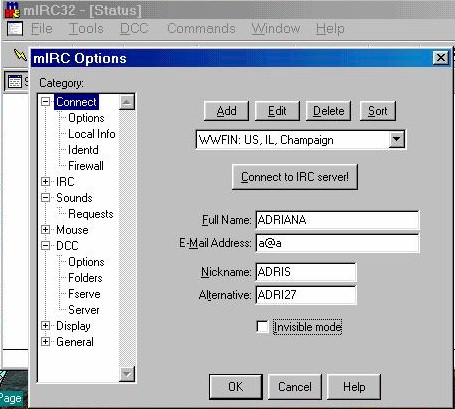Select Firewall in category tree

pos(86,166)
